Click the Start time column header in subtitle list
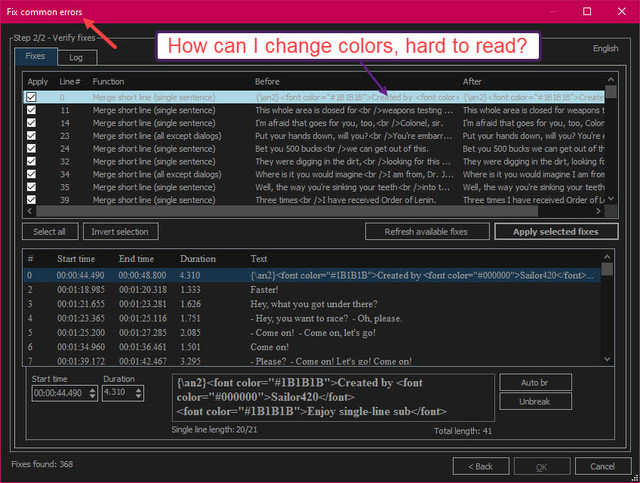 click(x=76, y=259)
